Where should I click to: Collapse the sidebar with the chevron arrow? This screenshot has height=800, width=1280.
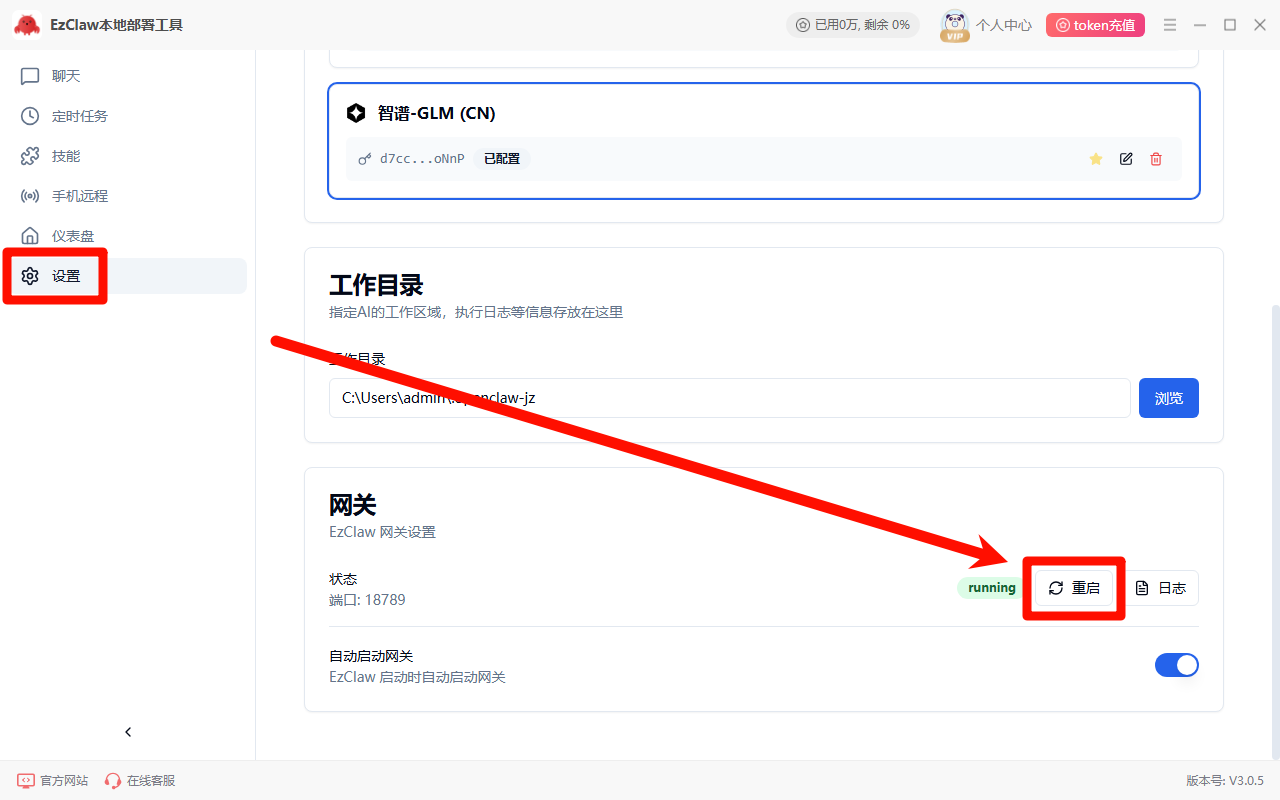tap(128, 732)
